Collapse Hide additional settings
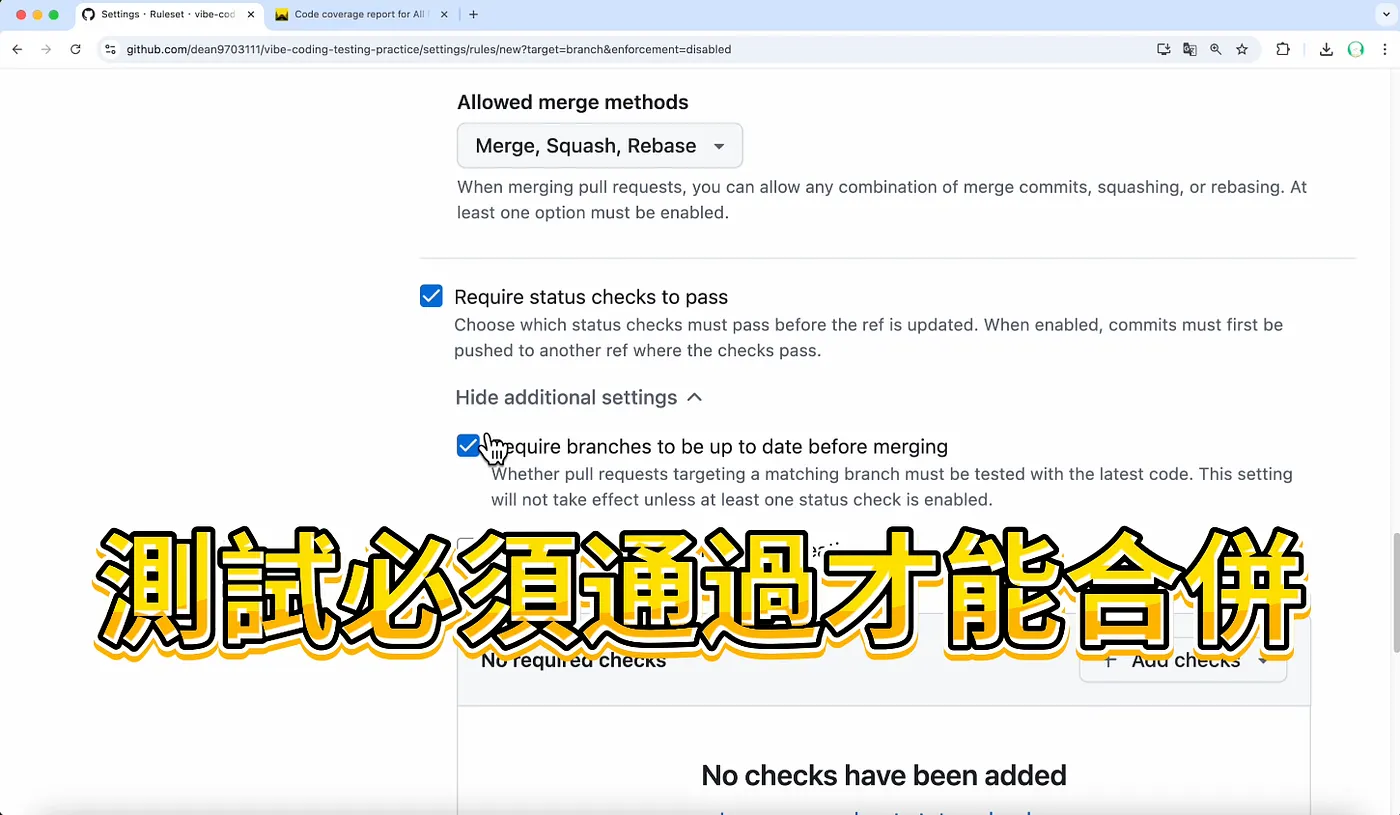 click(579, 397)
